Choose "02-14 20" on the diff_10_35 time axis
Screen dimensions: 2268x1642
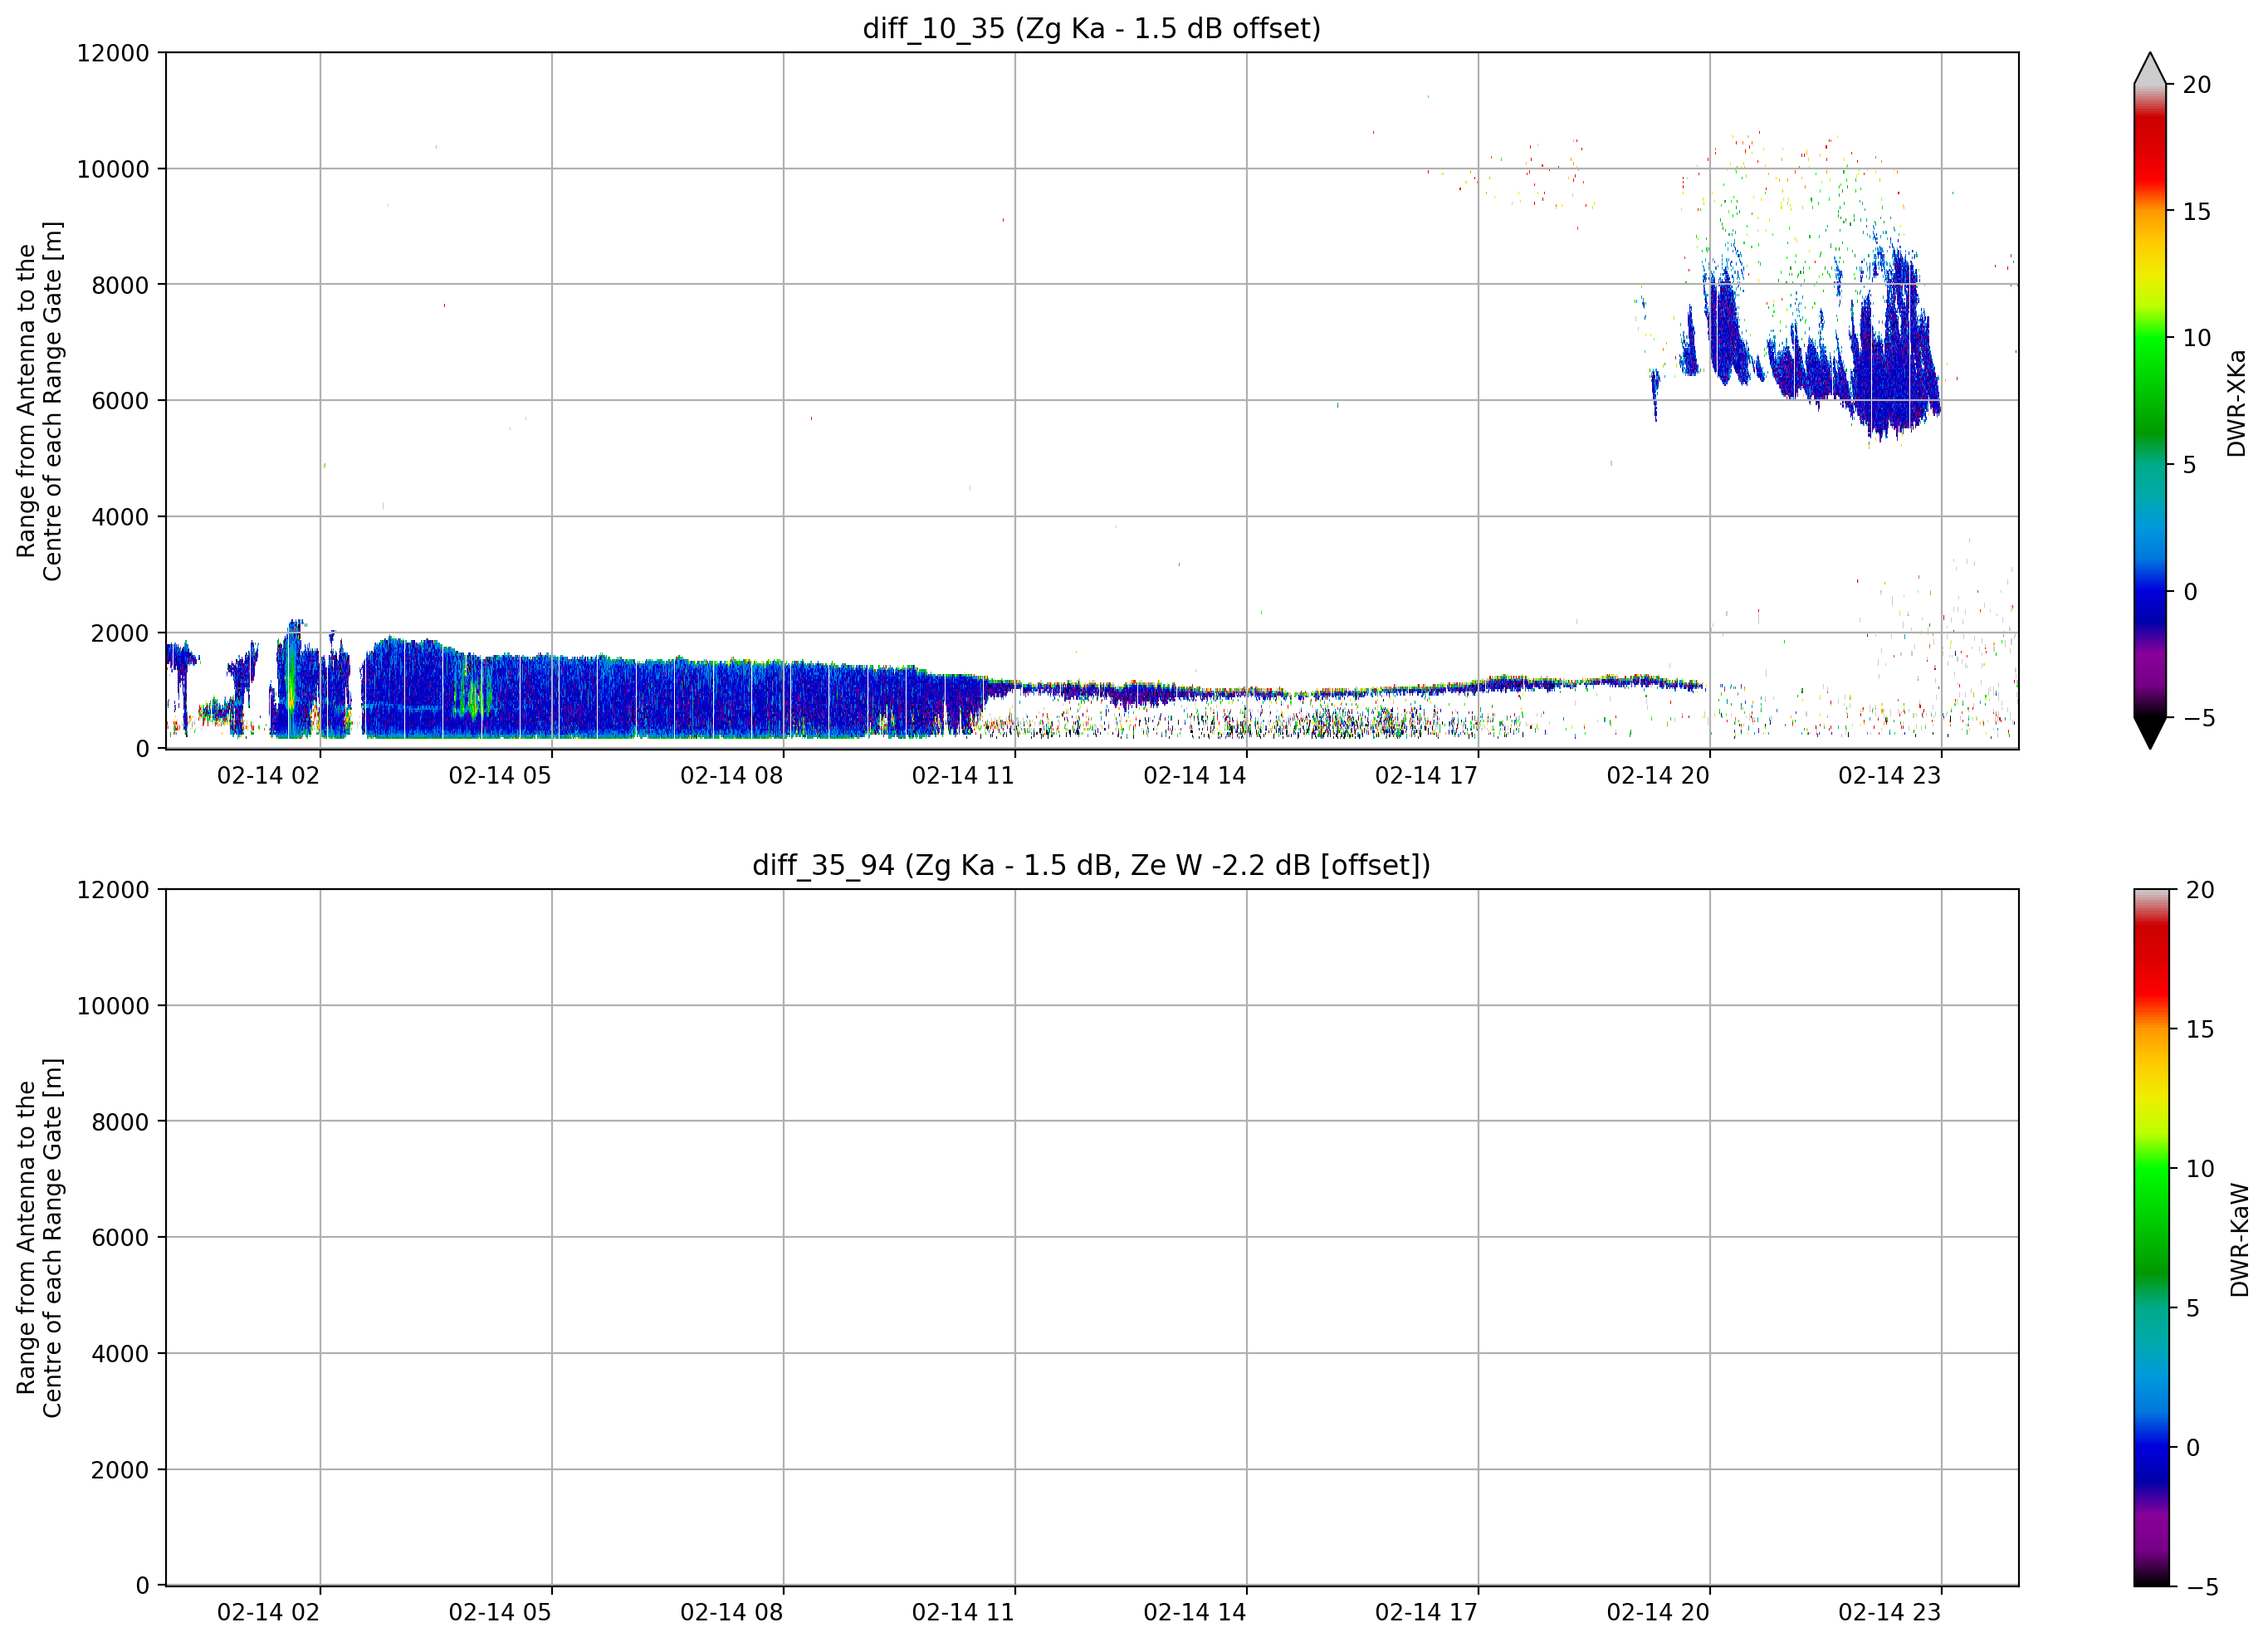(1658, 776)
